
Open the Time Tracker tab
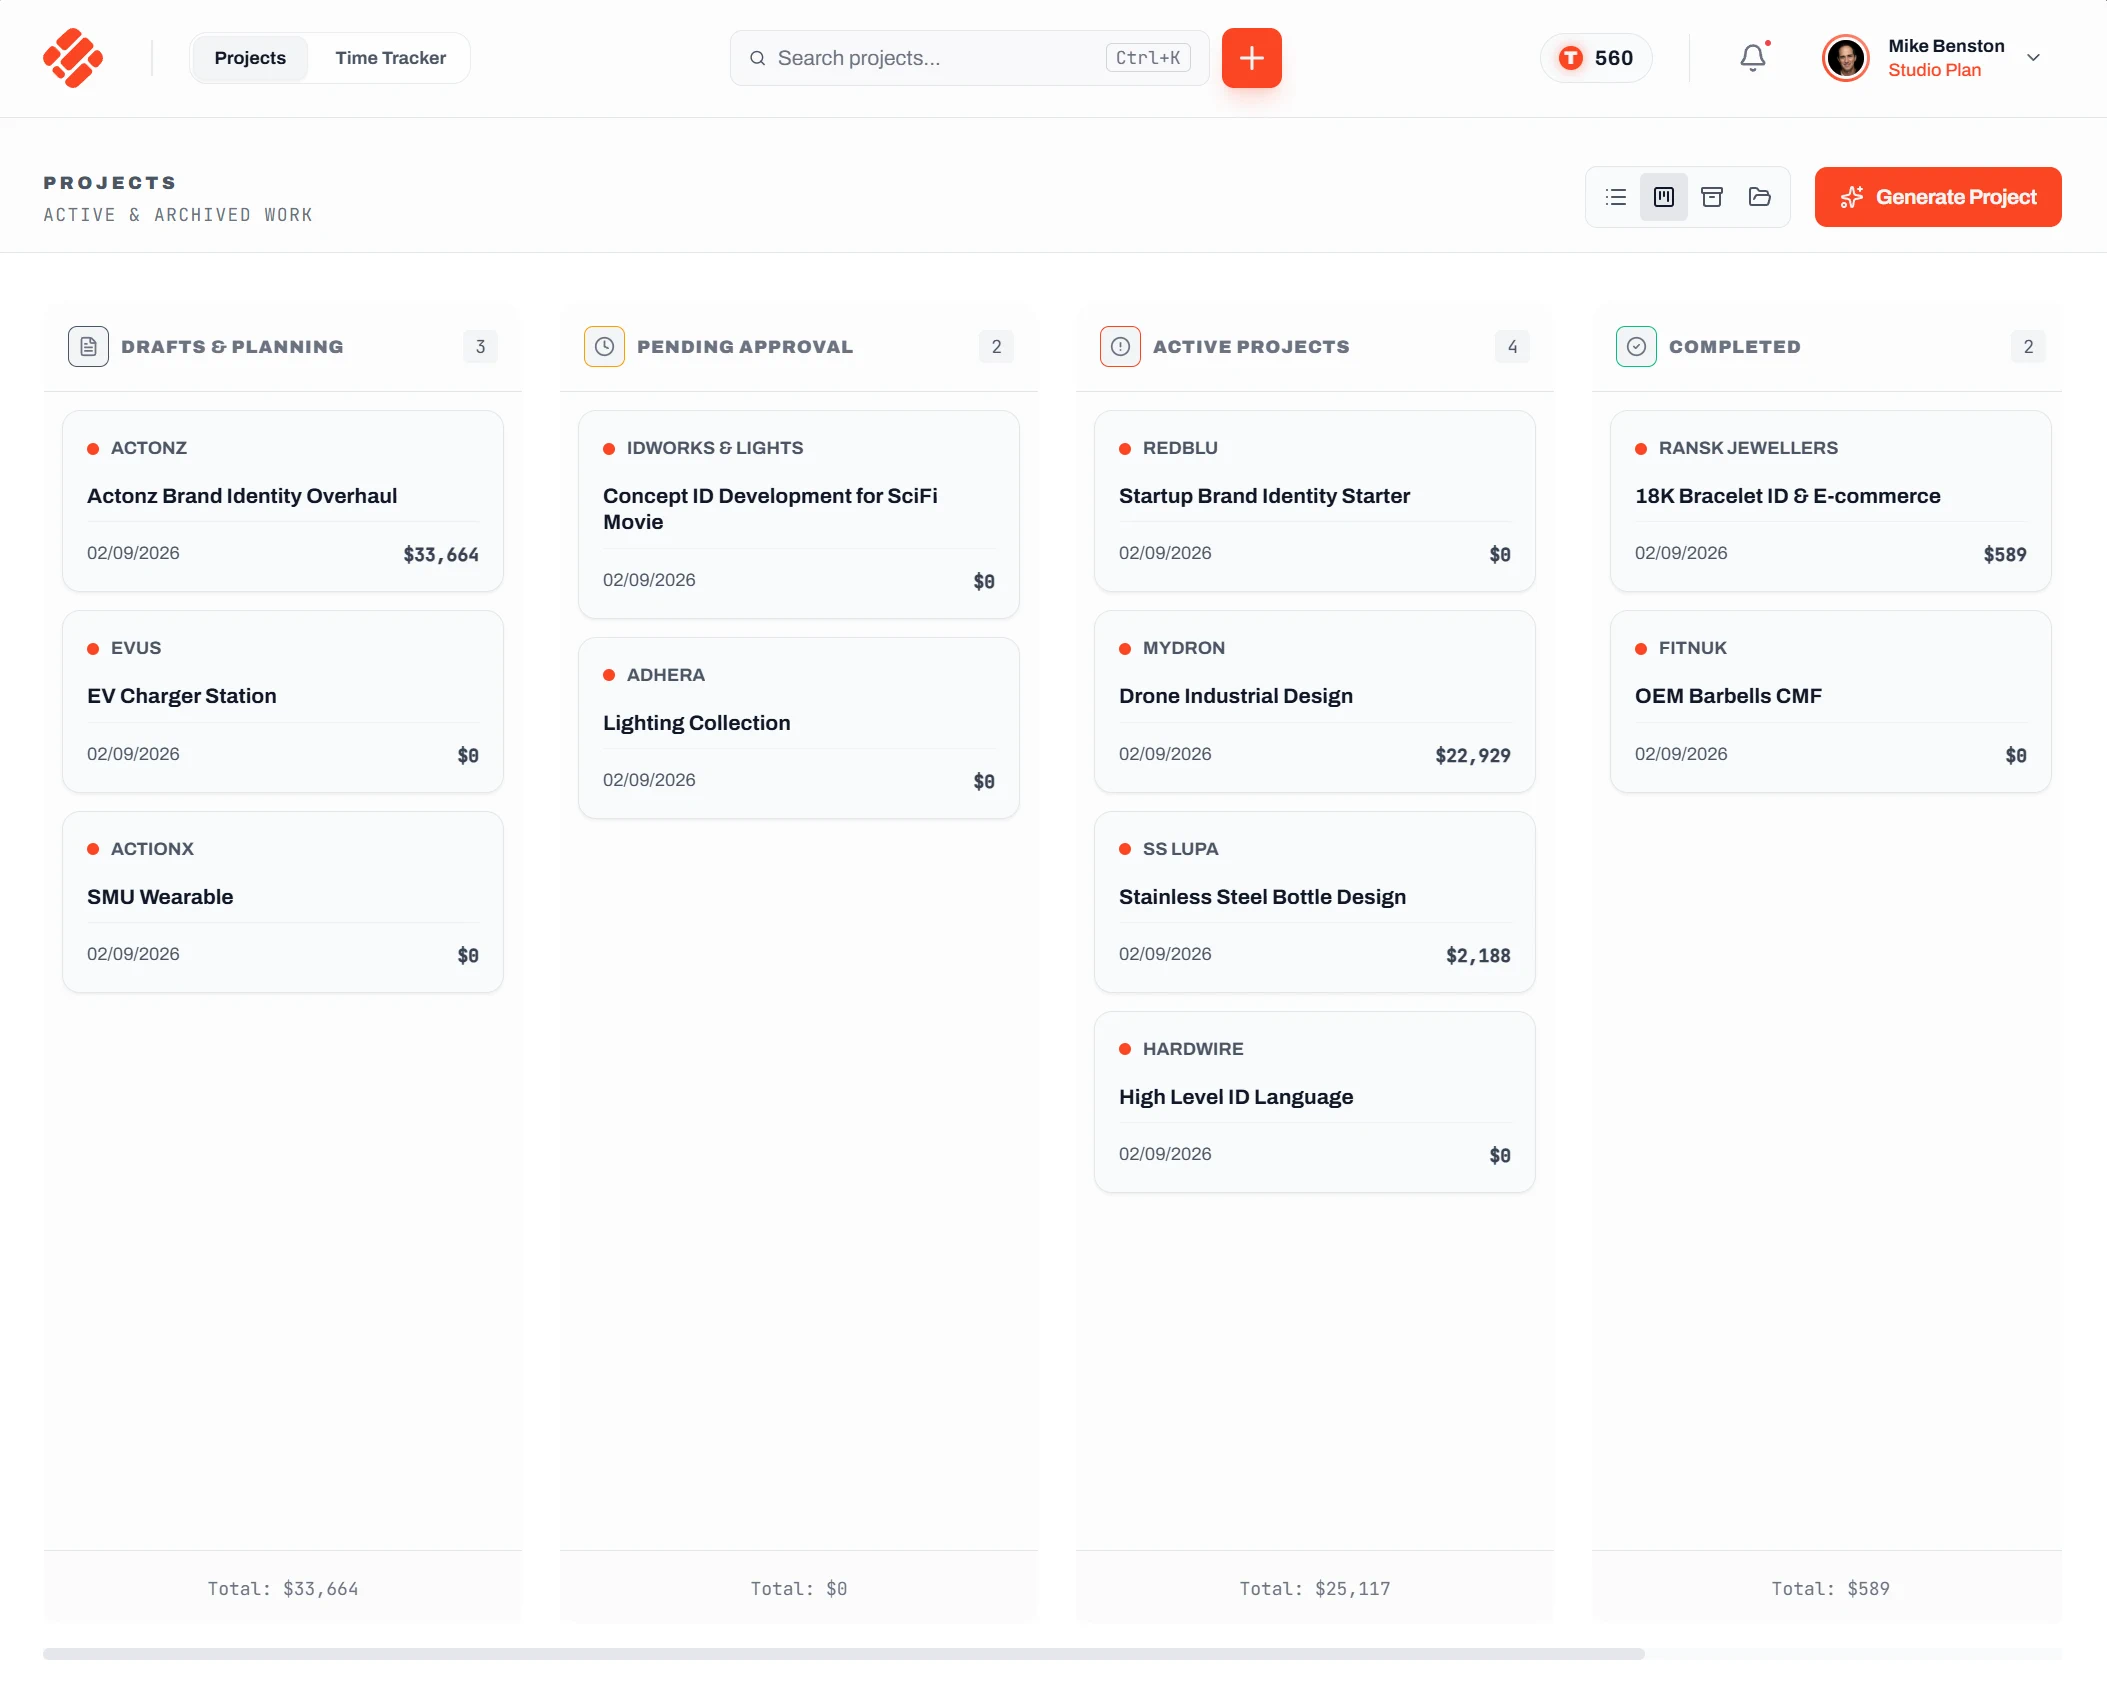pyautogui.click(x=391, y=58)
